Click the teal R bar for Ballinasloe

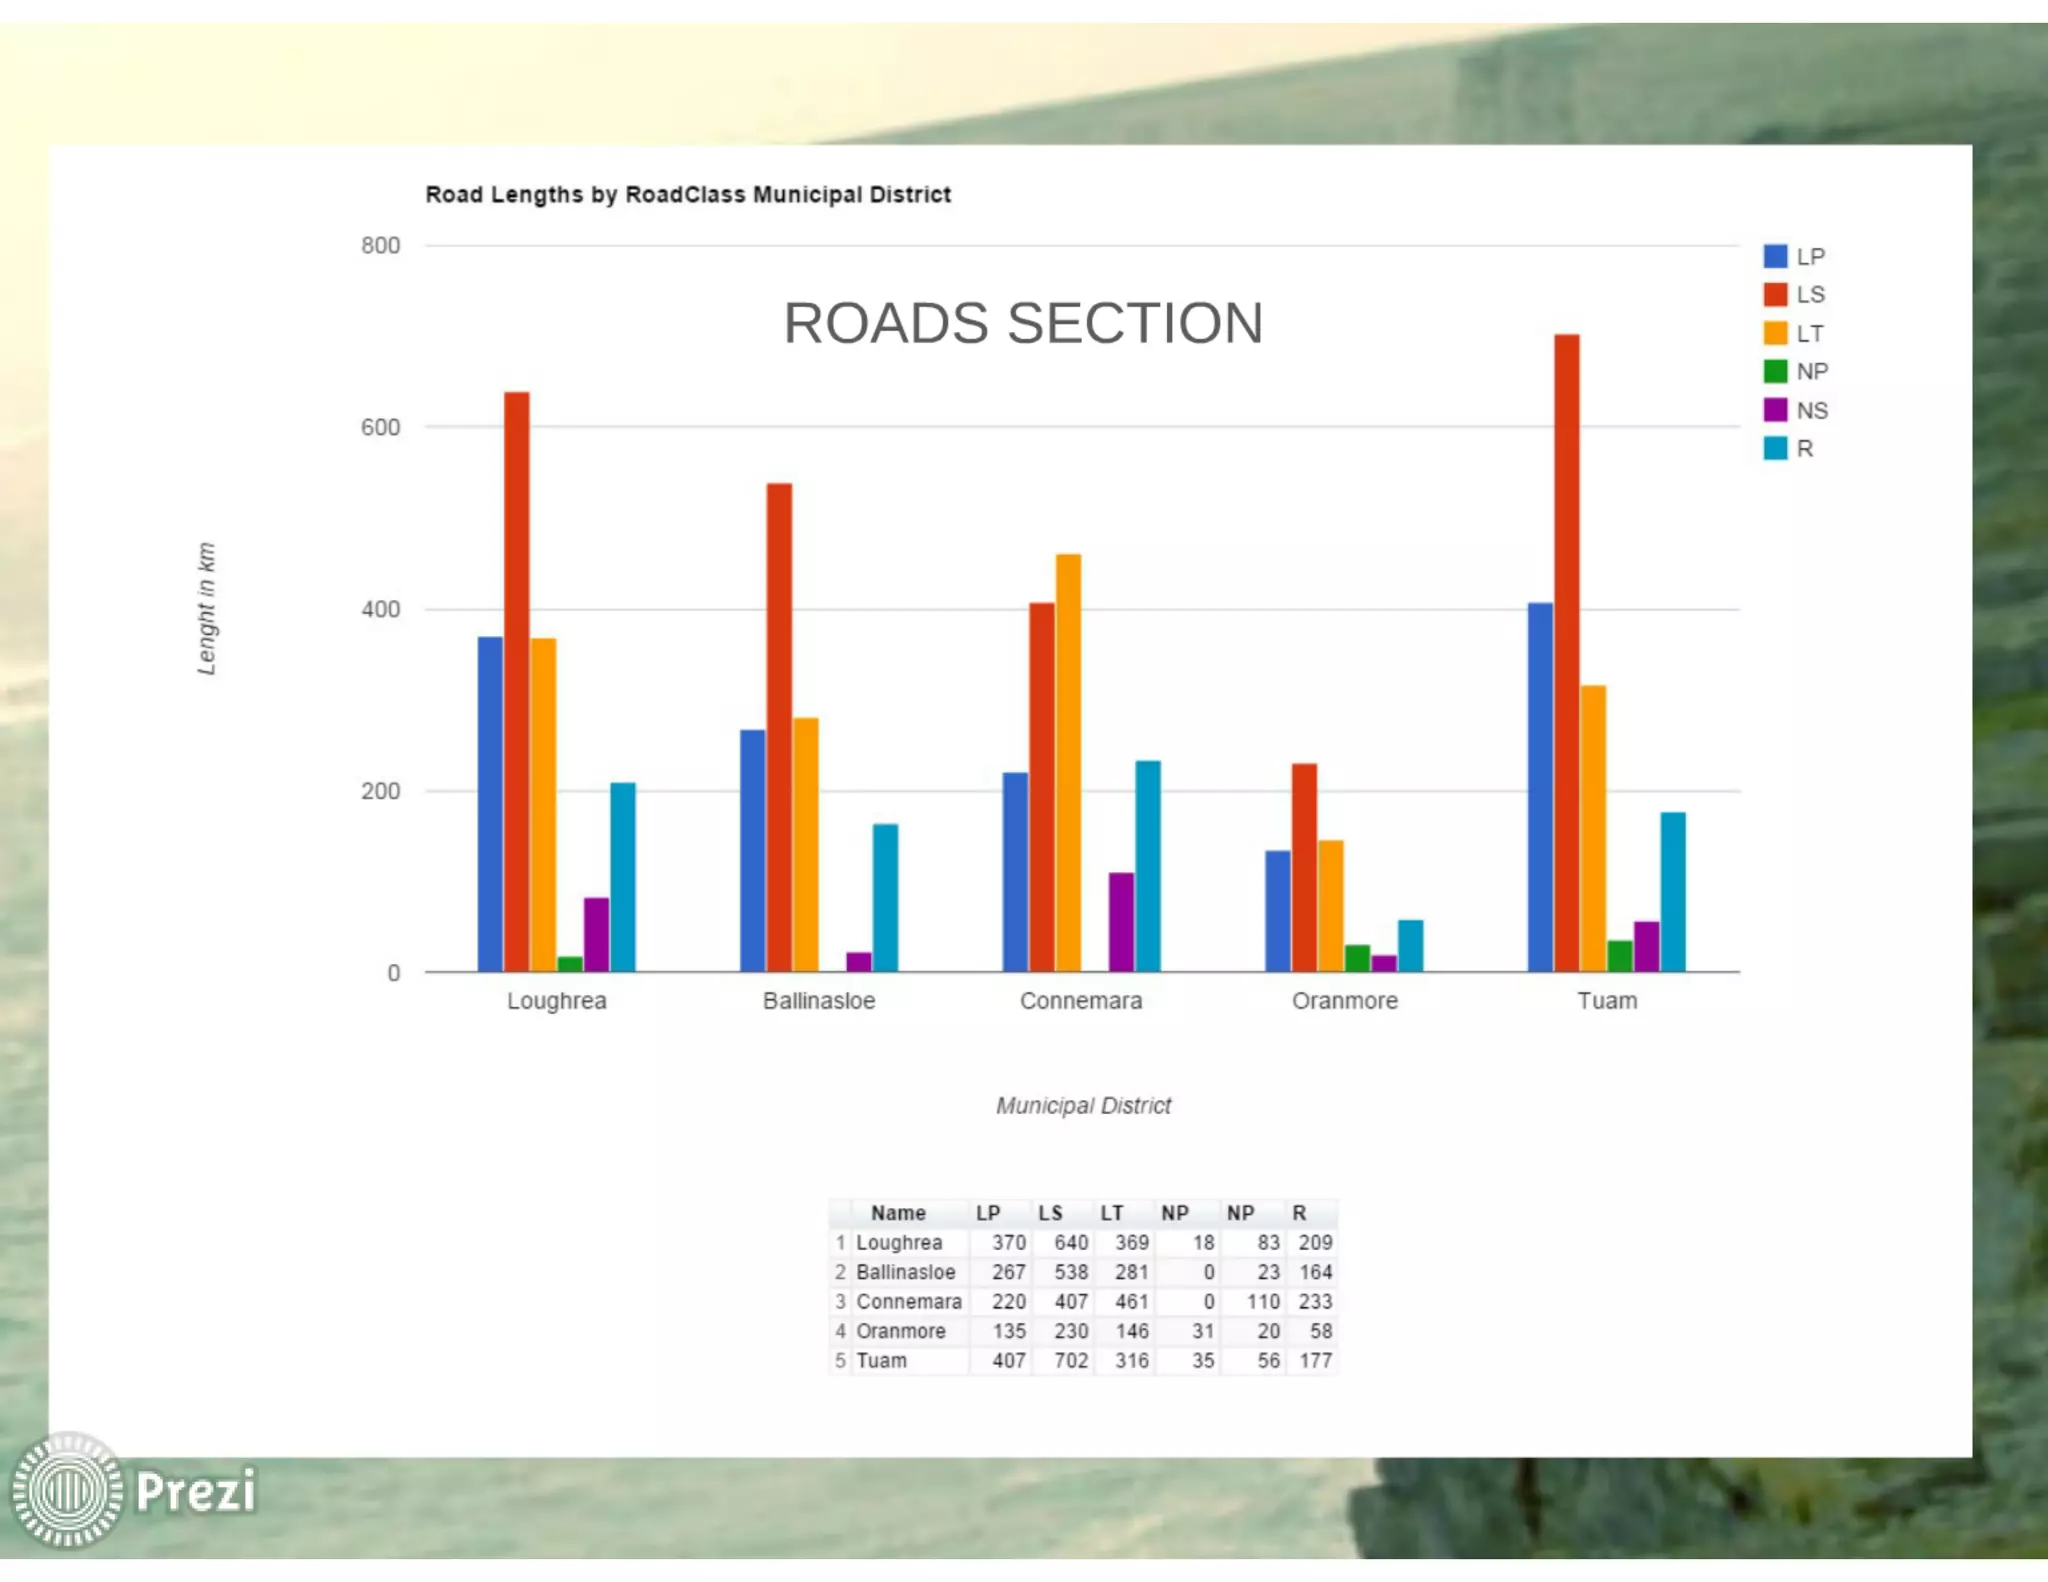[885, 895]
